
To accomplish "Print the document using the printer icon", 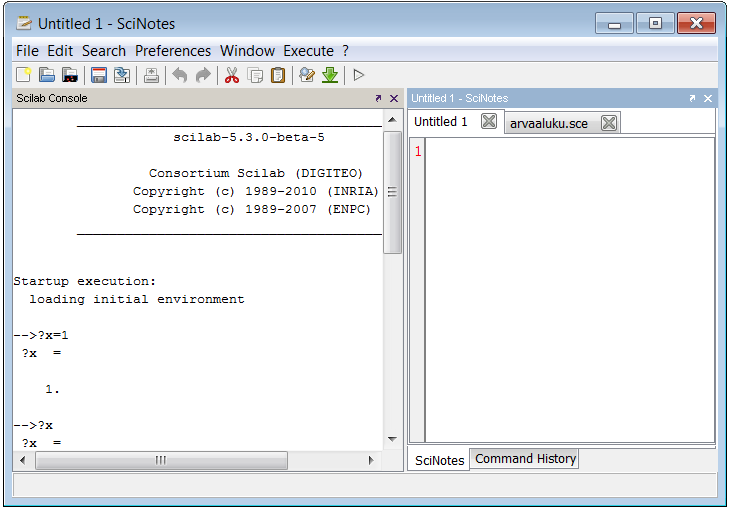I will 151,75.
